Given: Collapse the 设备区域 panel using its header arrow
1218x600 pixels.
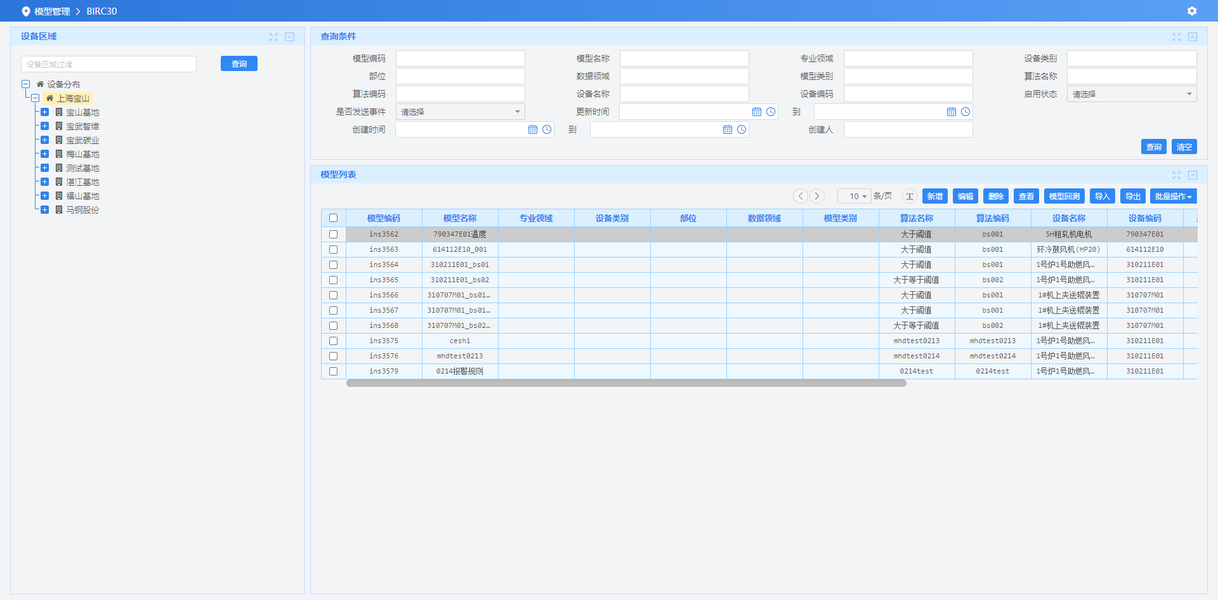Looking at the screenshot, I should [290, 37].
